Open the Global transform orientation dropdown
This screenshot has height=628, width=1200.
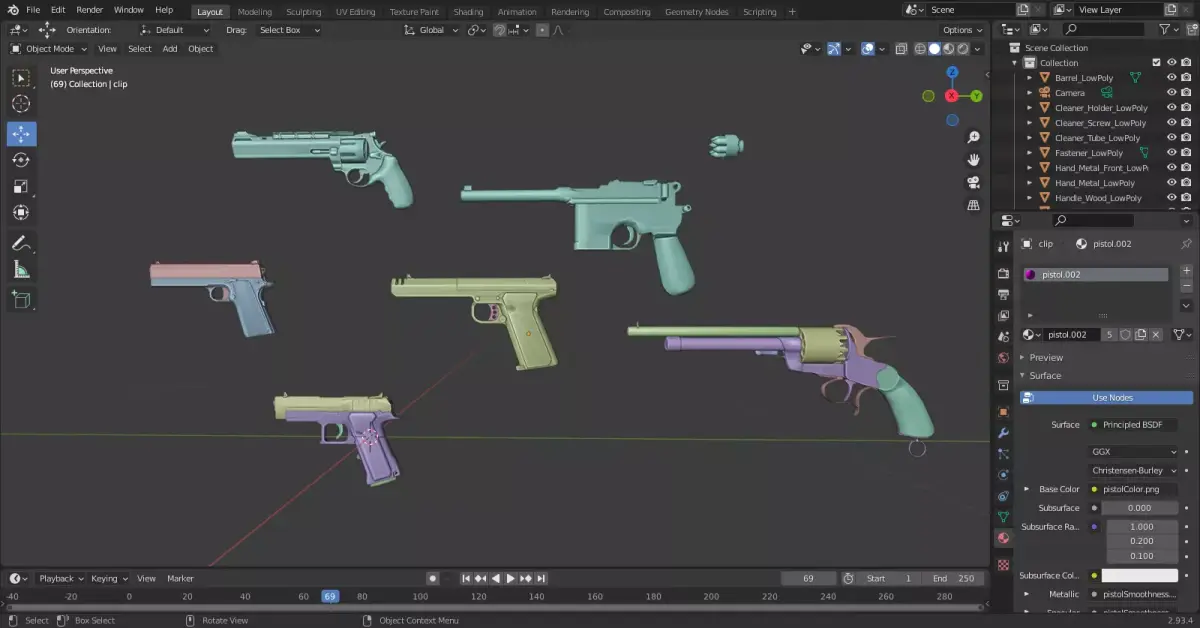pyautogui.click(x=431, y=30)
